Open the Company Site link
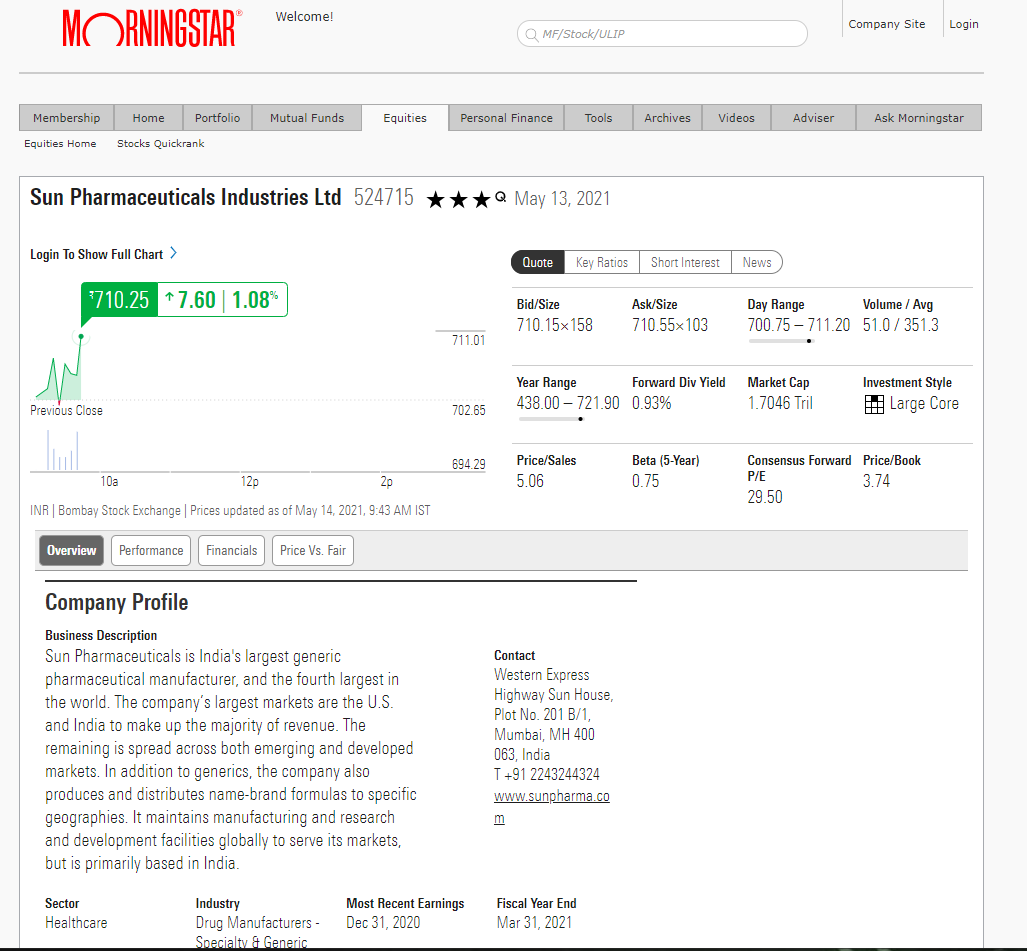This screenshot has width=1027, height=951. click(x=887, y=24)
